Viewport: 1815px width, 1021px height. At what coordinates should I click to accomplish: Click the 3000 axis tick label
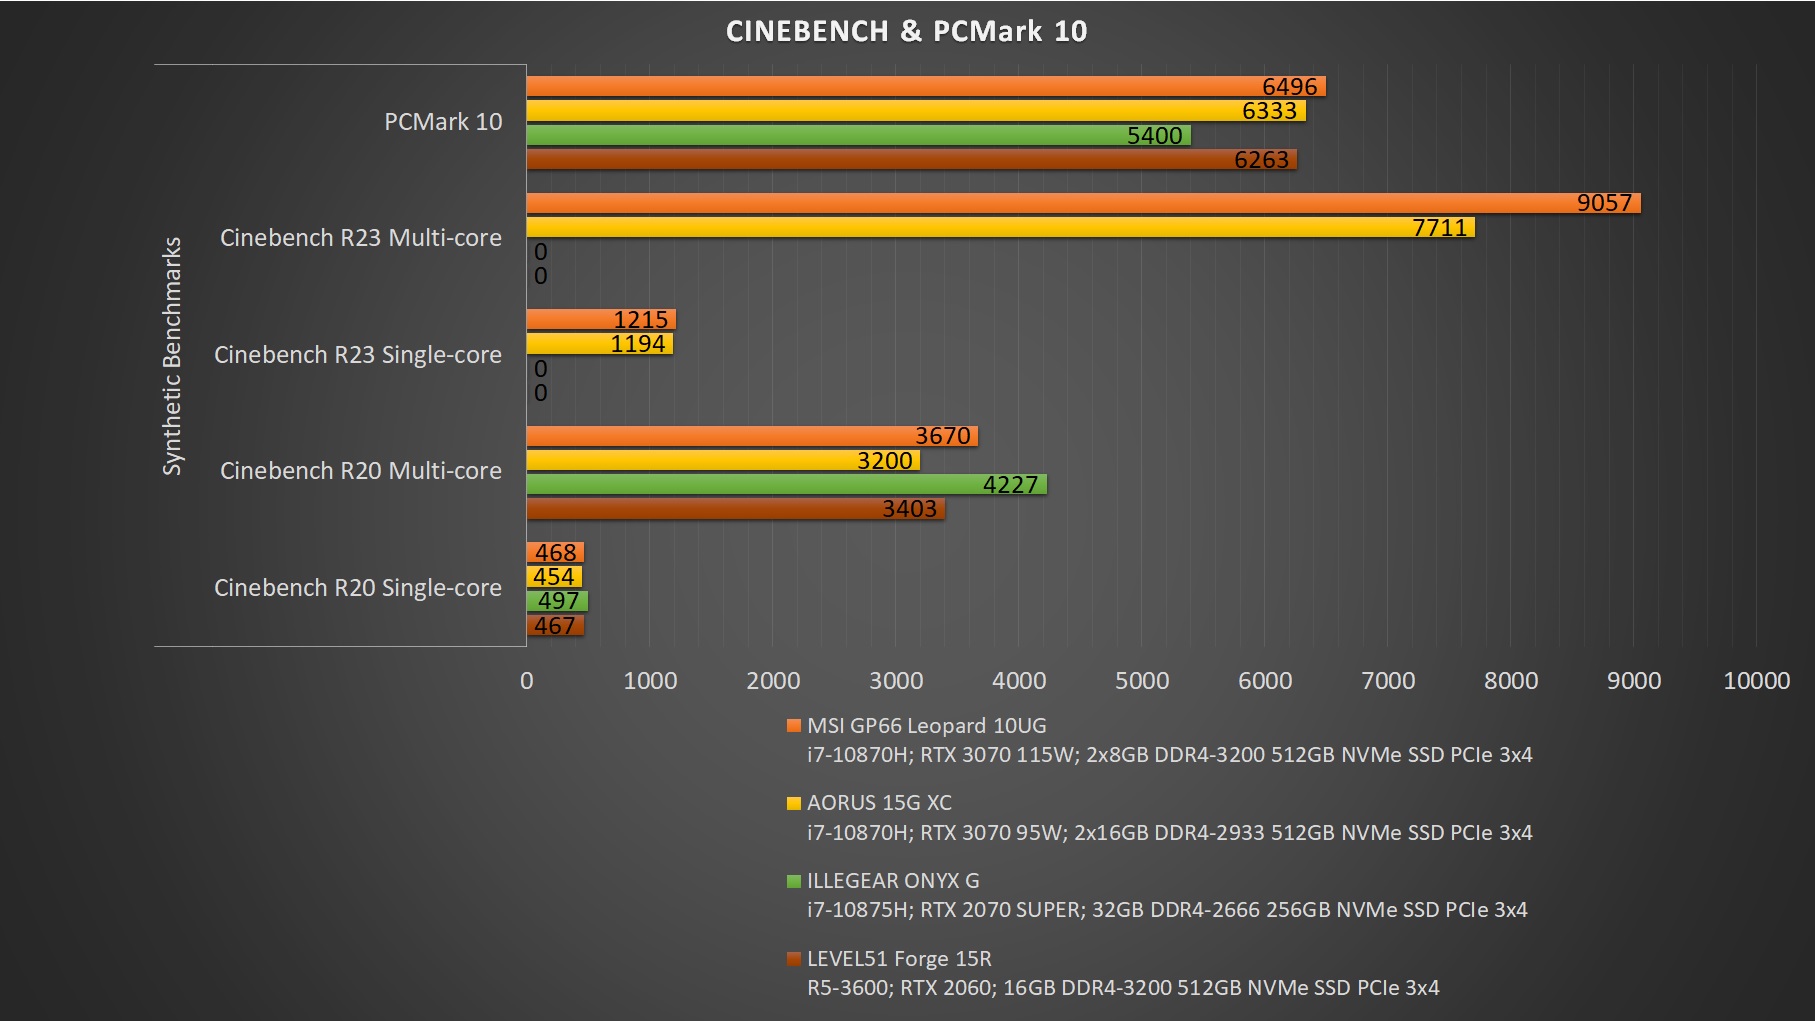click(x=896, y=681)
